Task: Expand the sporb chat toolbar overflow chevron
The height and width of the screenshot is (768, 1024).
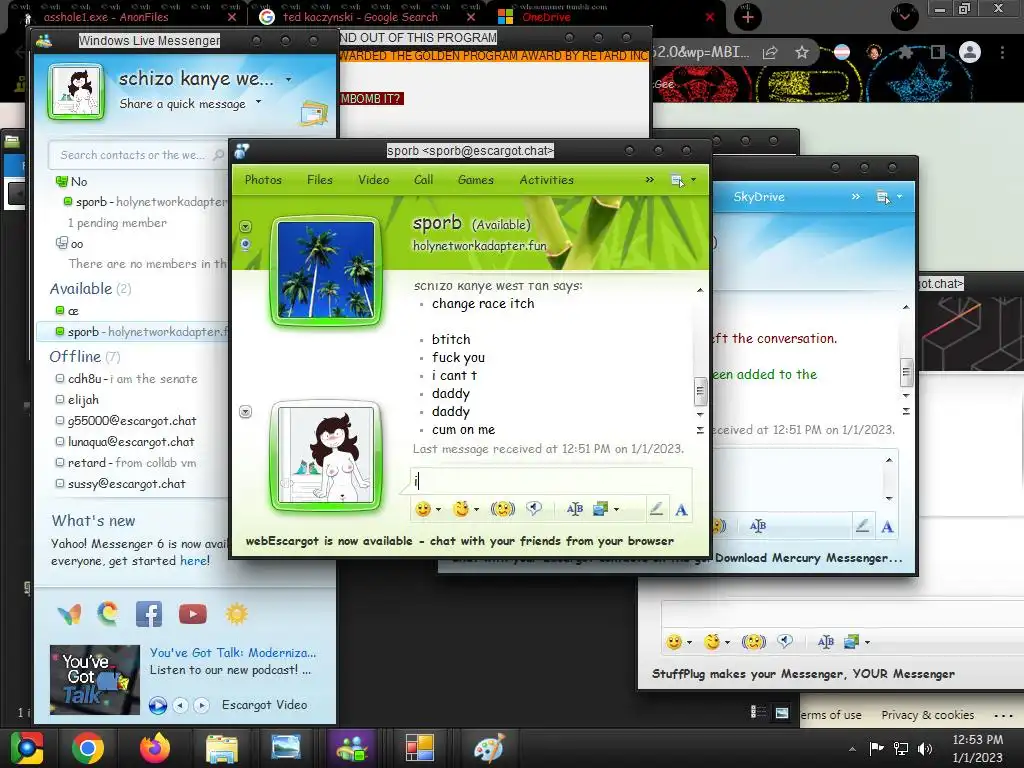Action: [650, 180]
